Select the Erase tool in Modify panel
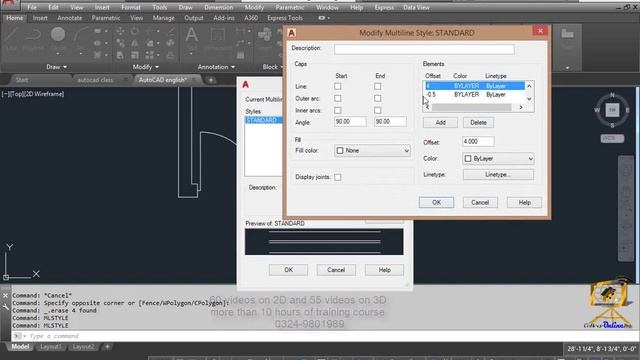This screenshot has height=360, width=640. coord(171,31)
